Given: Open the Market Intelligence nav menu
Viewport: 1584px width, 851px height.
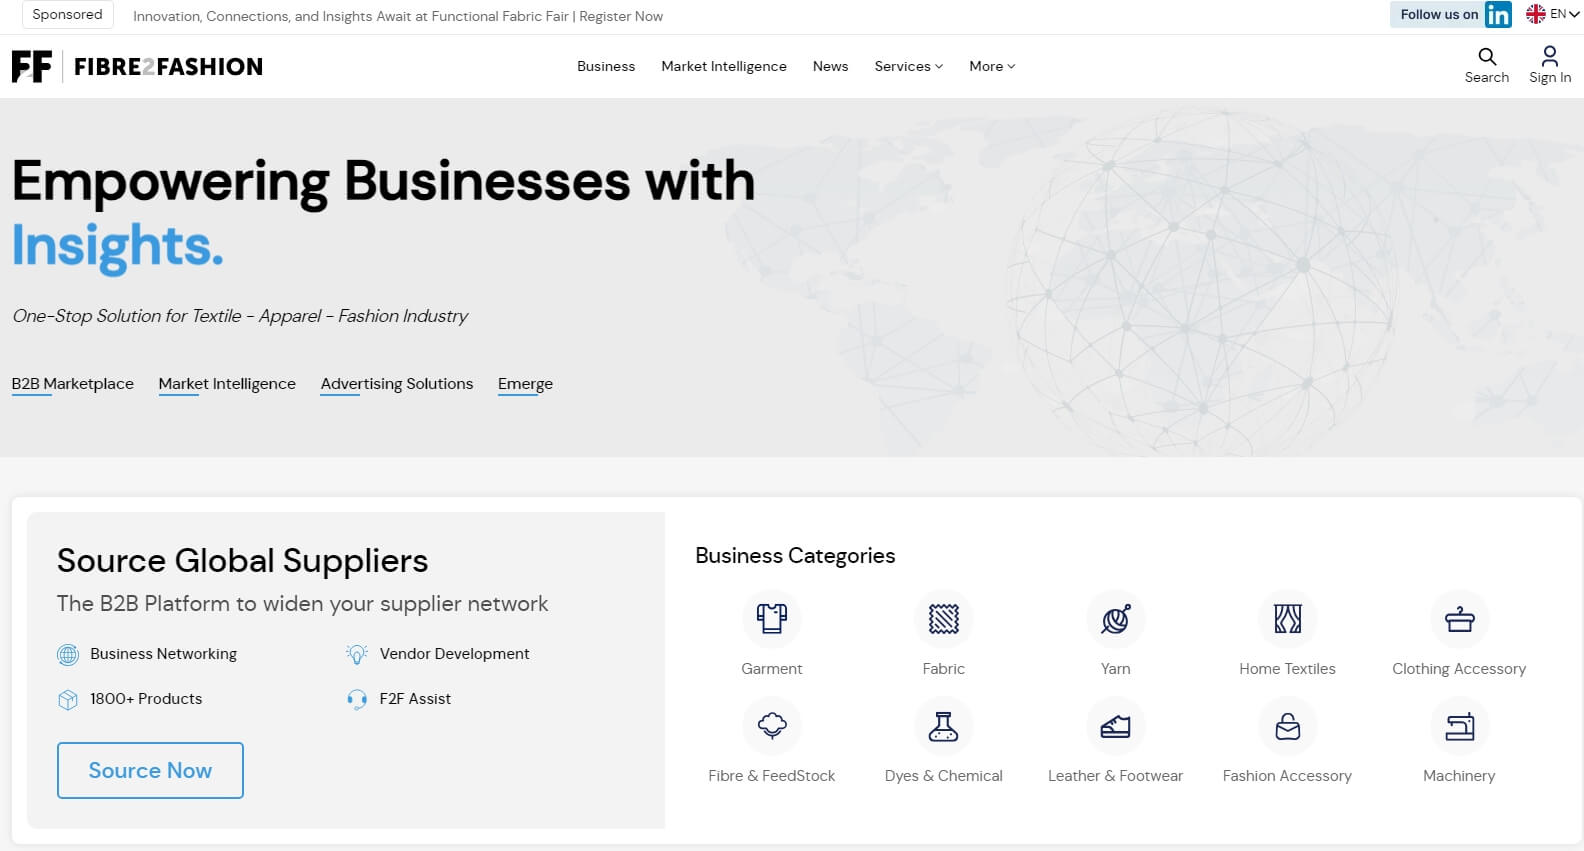Looking at the screenshot, I should click(x=724, y=66).
